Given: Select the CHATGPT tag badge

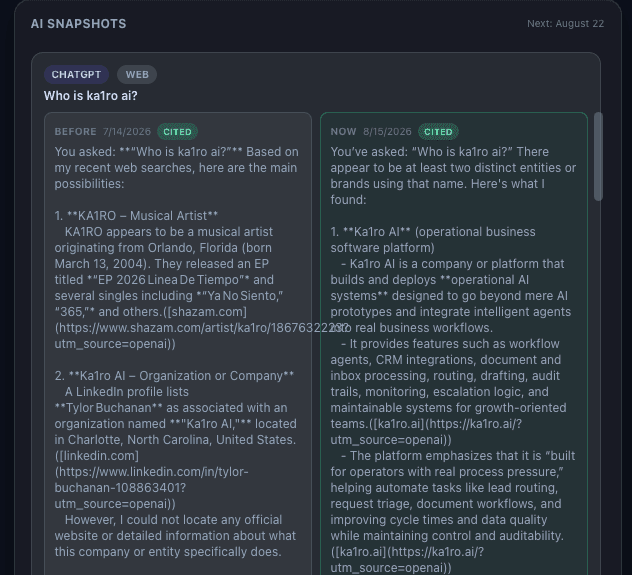Looking at the screenshot, I should (x=76, y=75).
